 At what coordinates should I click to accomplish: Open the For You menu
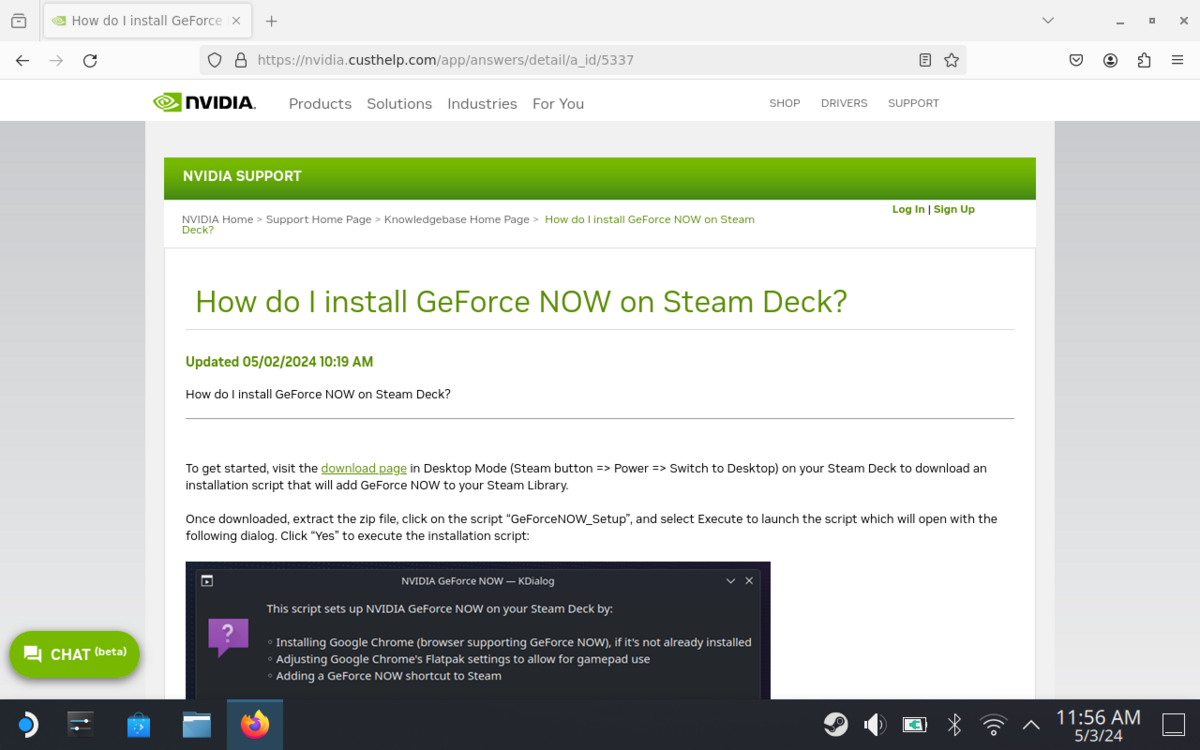pos(558,103)
